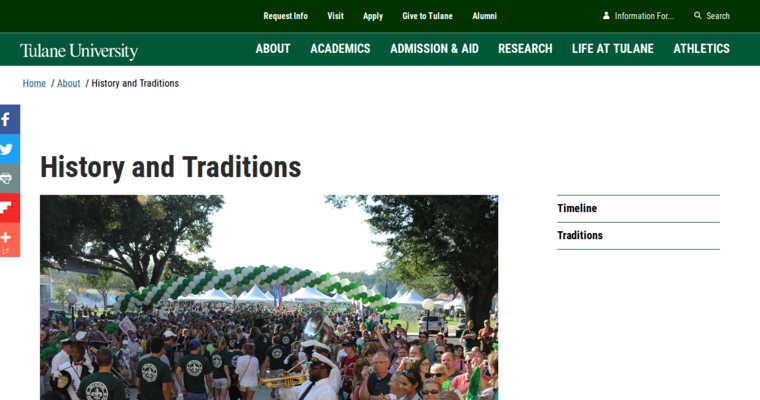Click the Request Info link

point(285,16)
